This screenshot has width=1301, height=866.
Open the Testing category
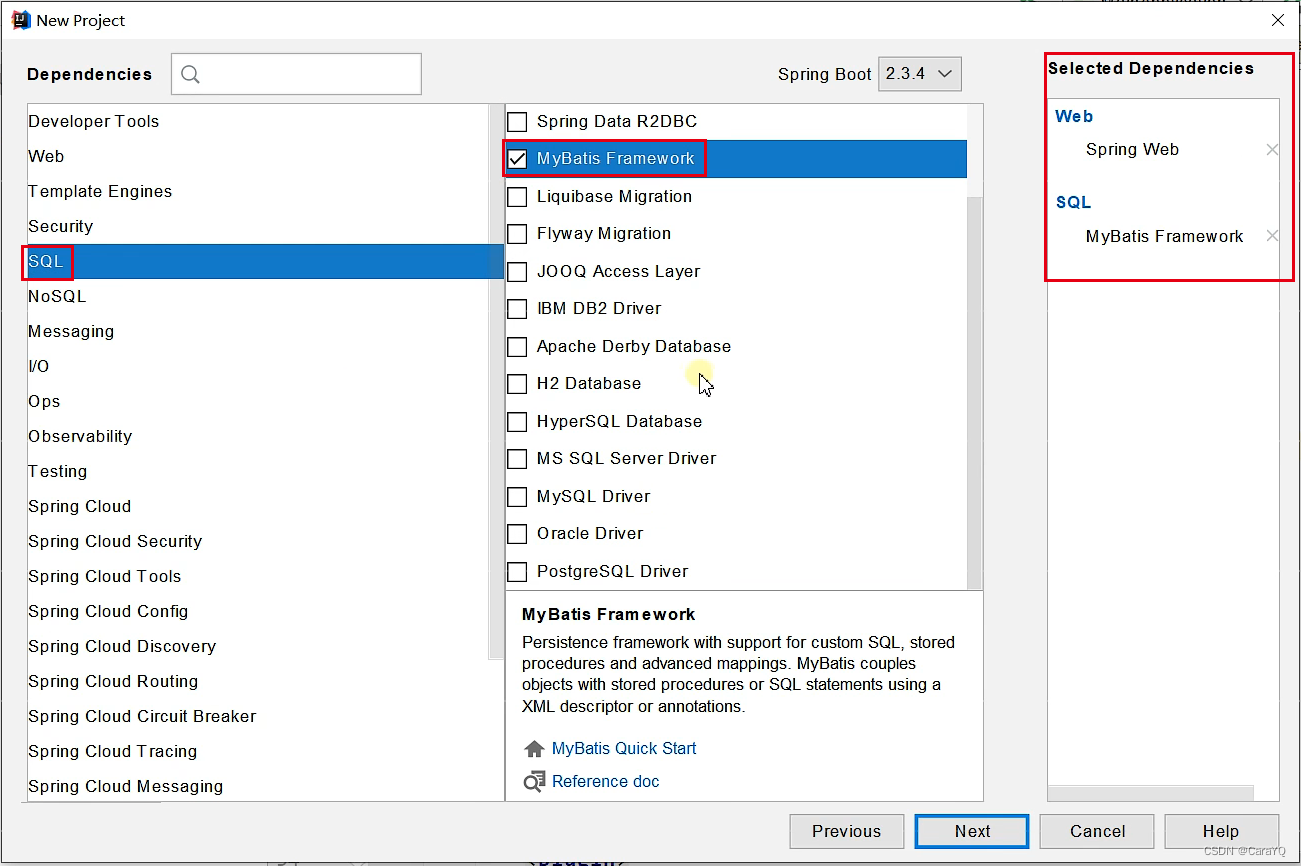click(x=258, y=472)
